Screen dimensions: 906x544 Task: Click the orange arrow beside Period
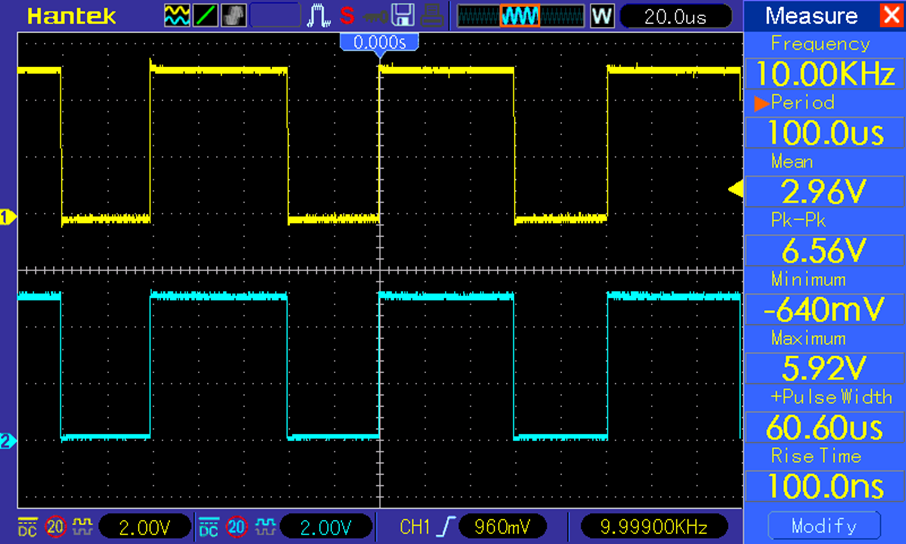761,103
